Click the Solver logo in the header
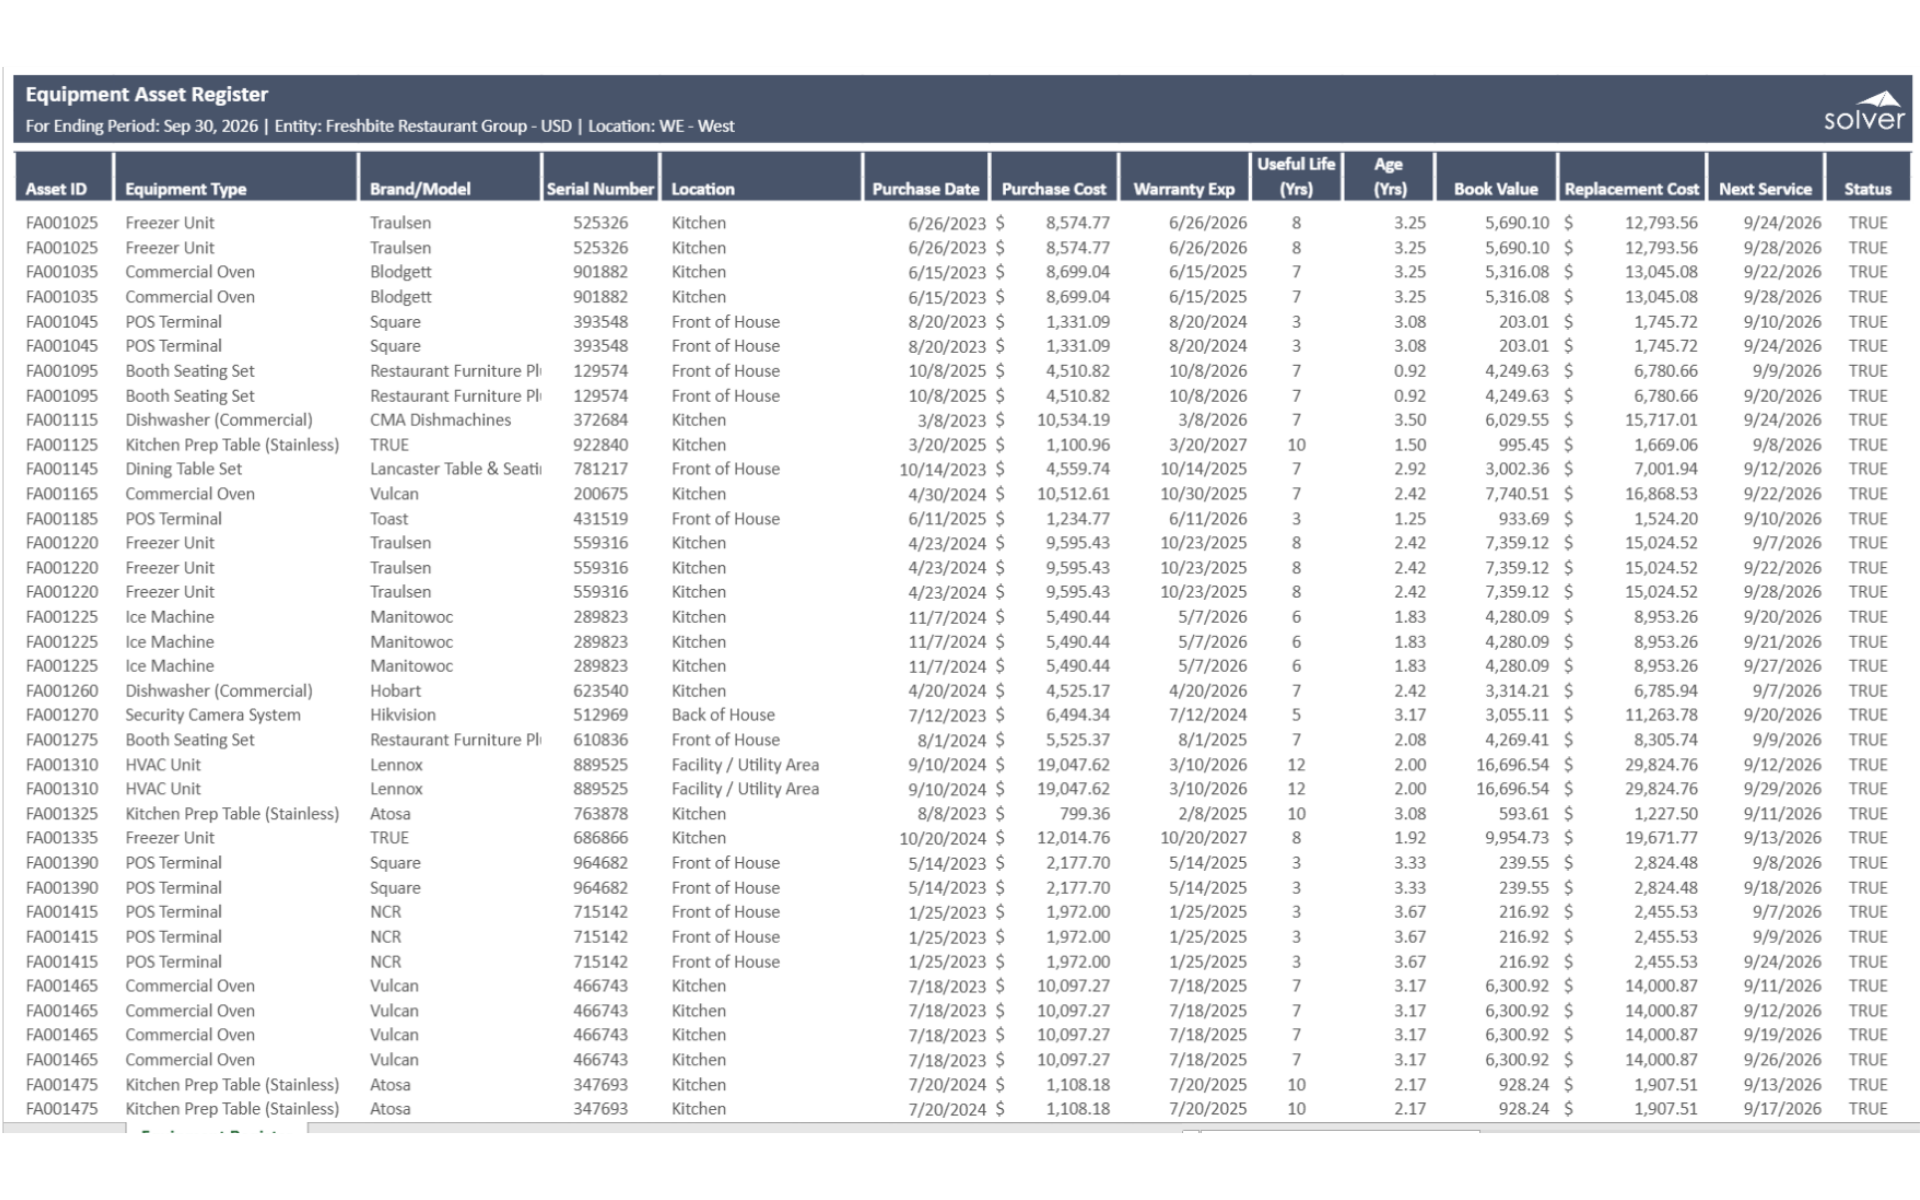This screenshot has height=1200, width=1920. (x=1863, y=112)
